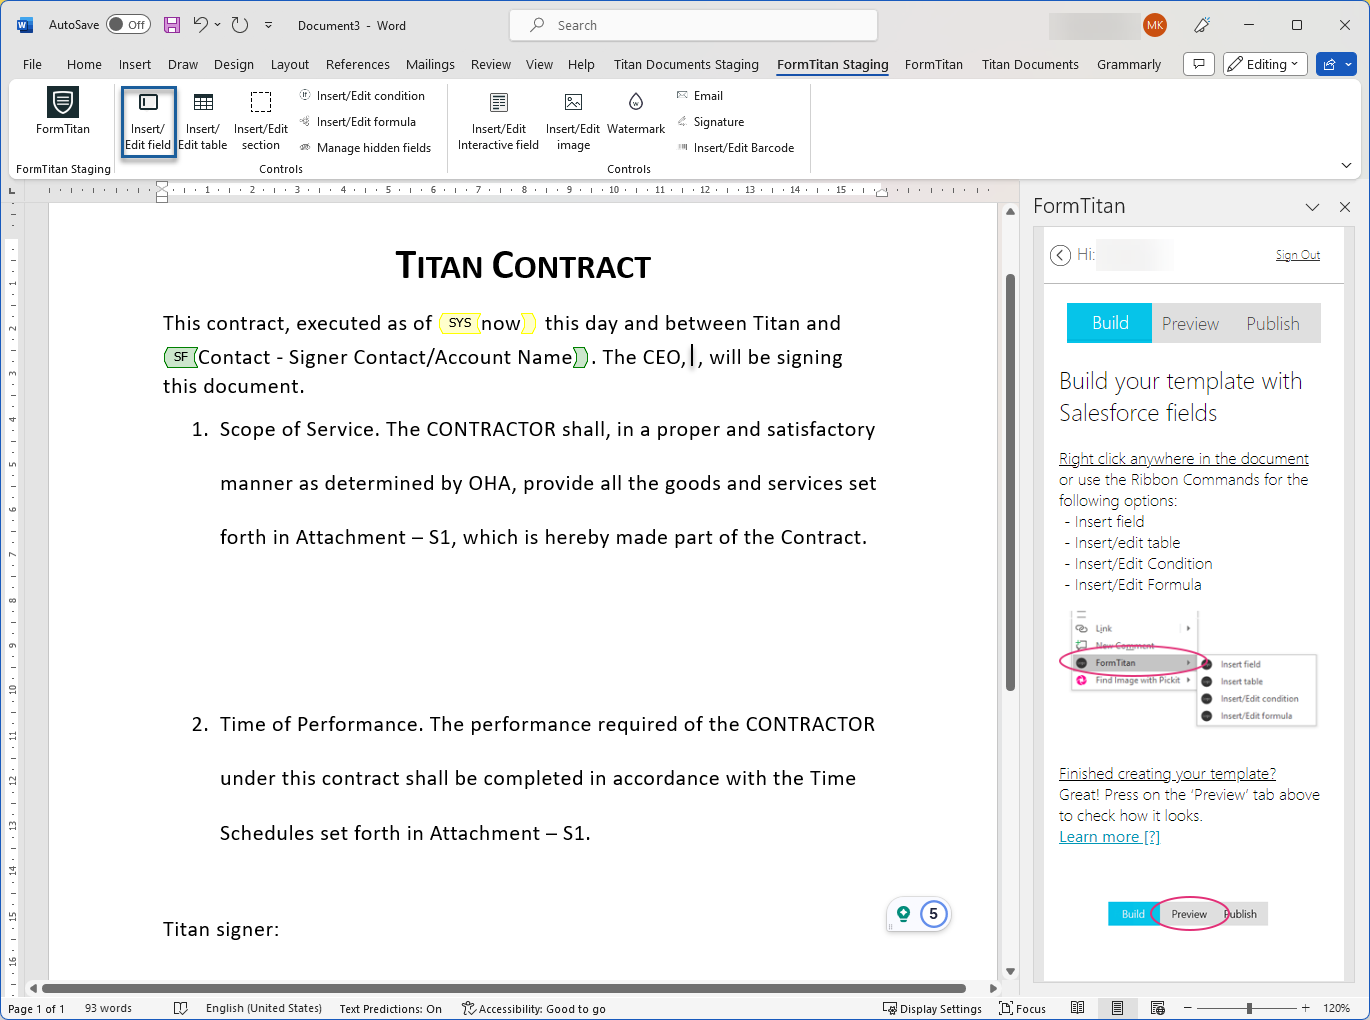This screenshot has width=1370, height=1020.
Task: Click Insert/Edit field button
Action: (x=148, y=120)
